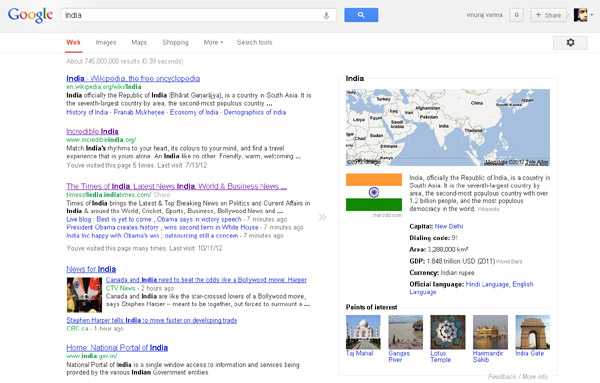Screen dimensions: 600x383
Task: Click the Ganges River thumbnail
Action: pos(406,332)
